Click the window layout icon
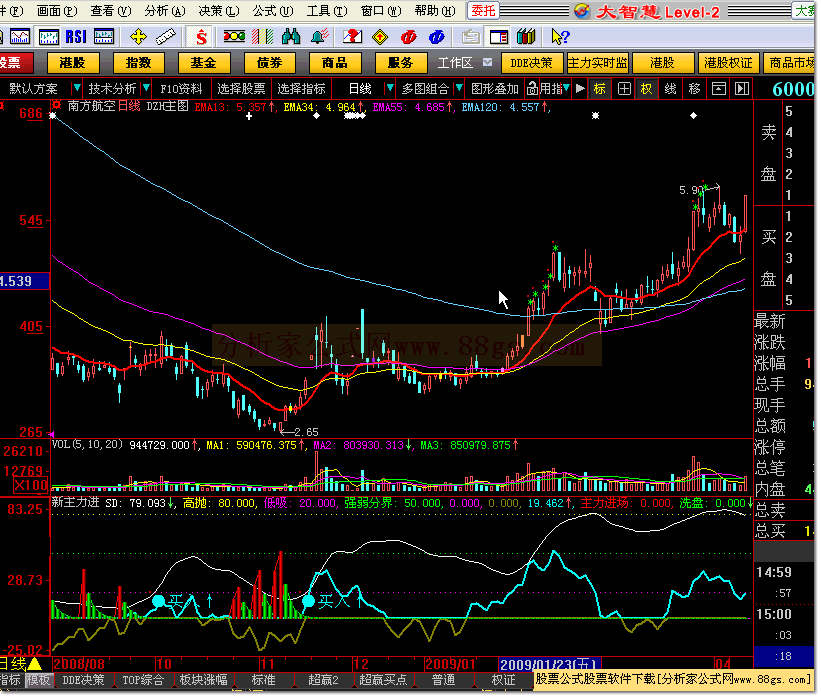The height and width of the screenshot is (697, 821). (498, 37)
